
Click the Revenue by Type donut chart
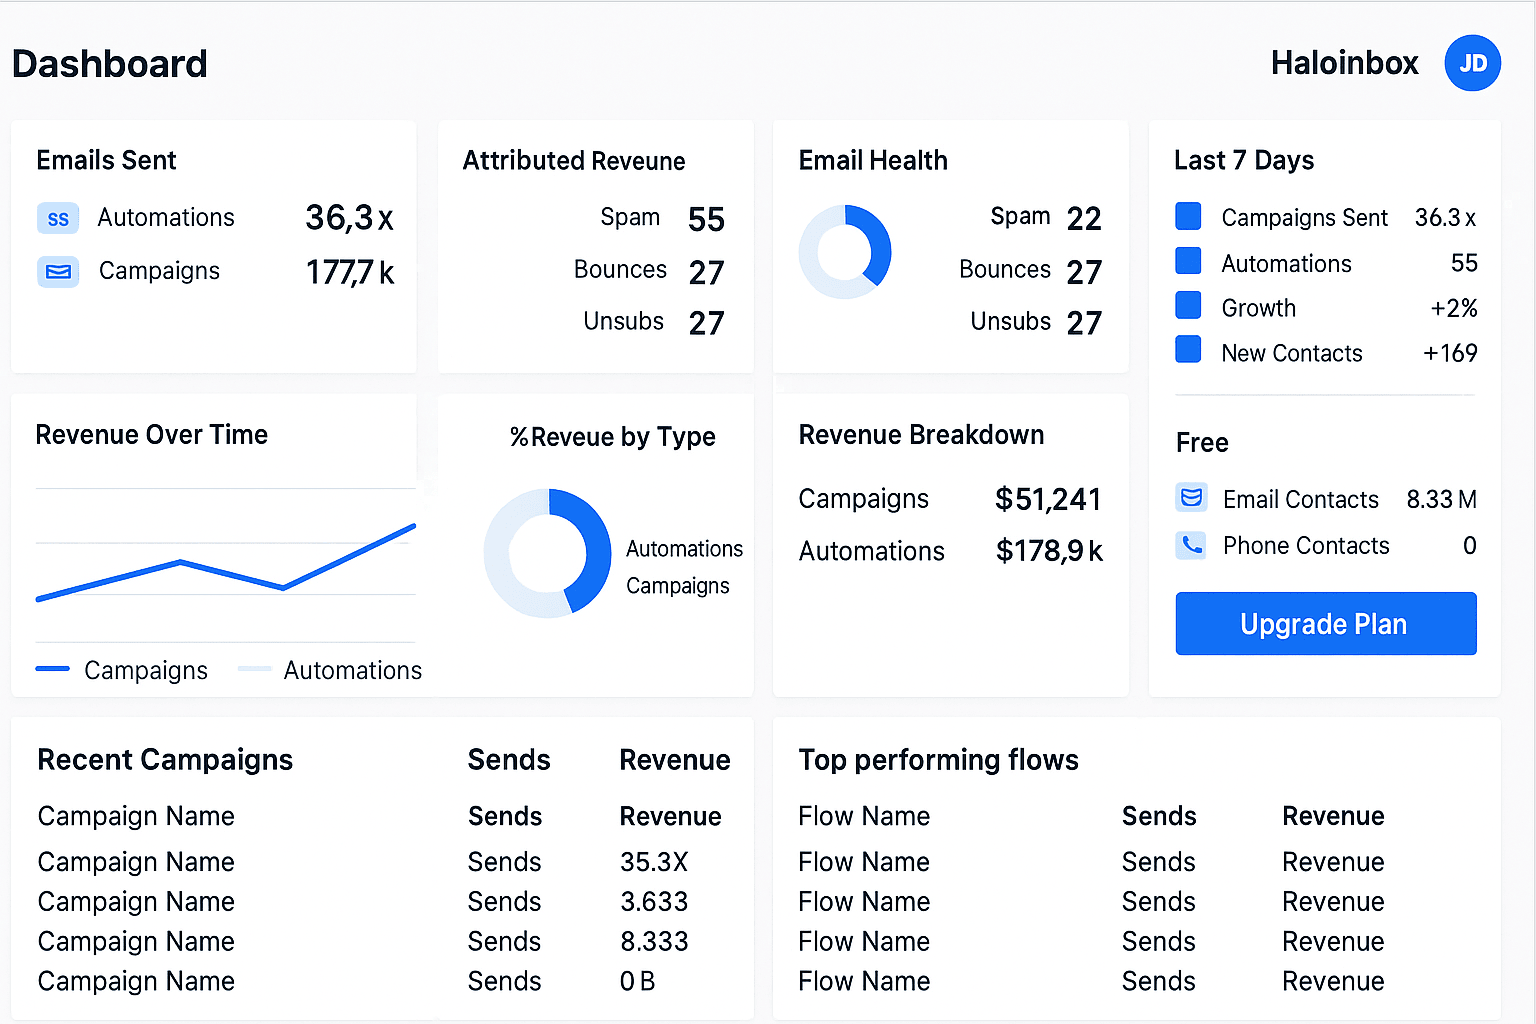(x=547, y=552)
